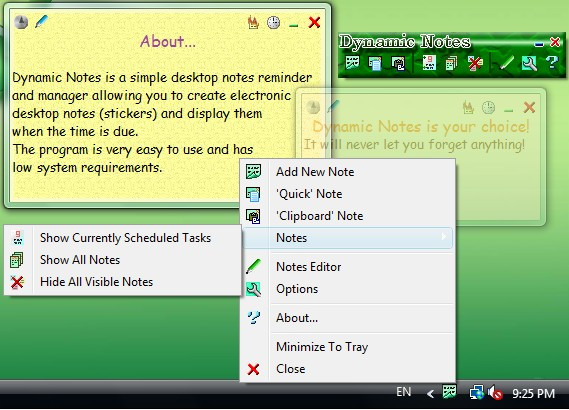This screenshot has width=569, height=410.
Task: Close the About note with red X
Action: pos(314,22)
